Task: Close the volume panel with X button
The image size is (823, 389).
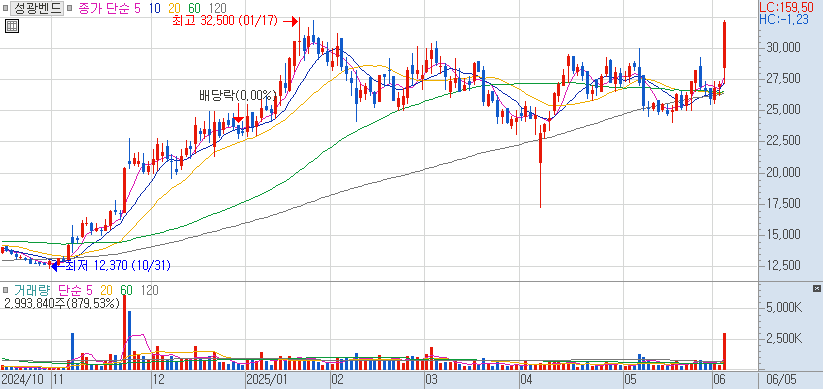Action: (816, 289)
